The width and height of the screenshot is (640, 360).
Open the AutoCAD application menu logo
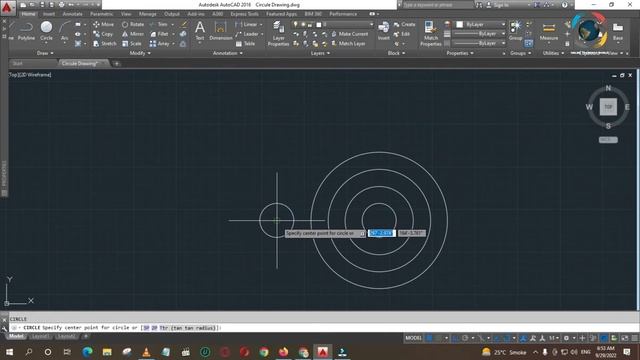[7, 7]
